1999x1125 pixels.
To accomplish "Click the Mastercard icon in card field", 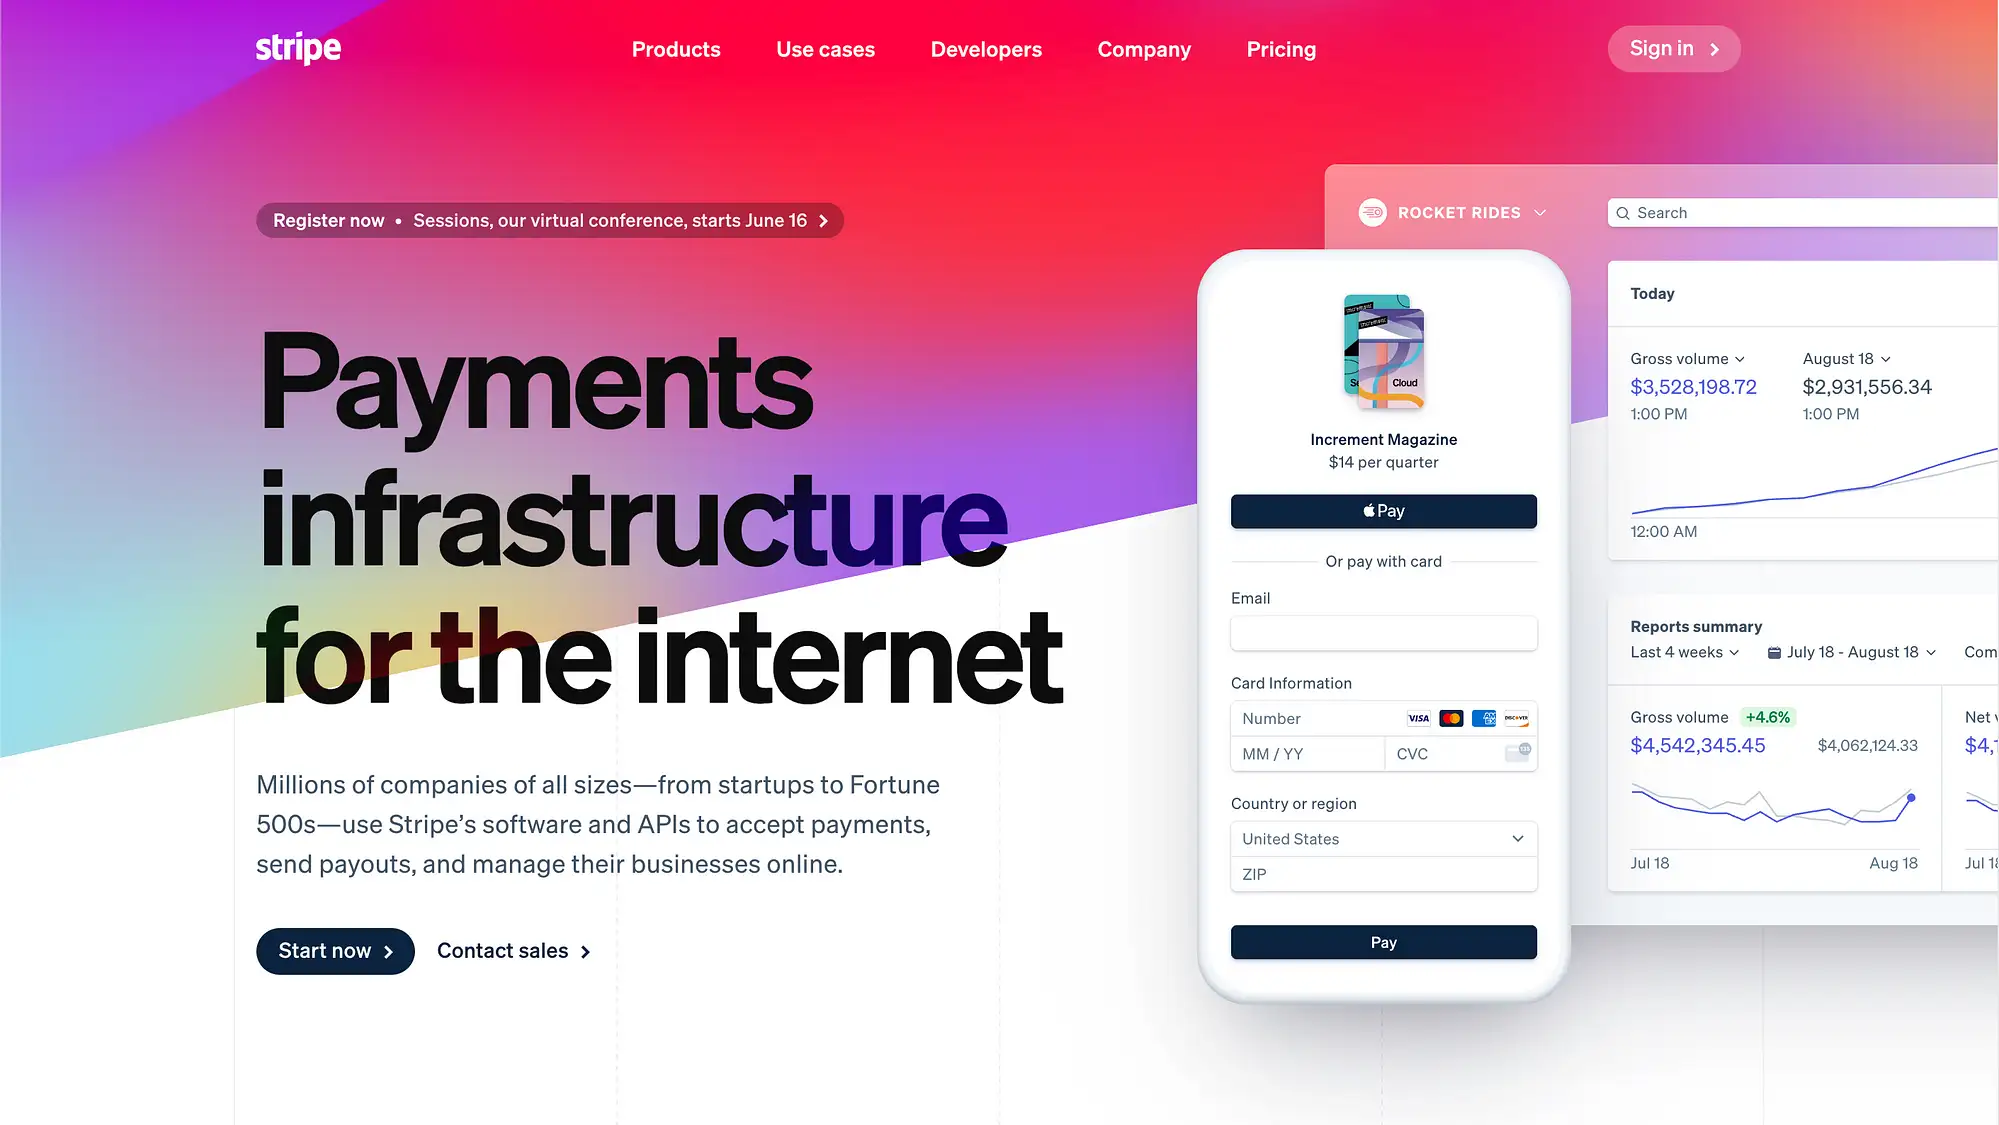I will pos(1451,717).
